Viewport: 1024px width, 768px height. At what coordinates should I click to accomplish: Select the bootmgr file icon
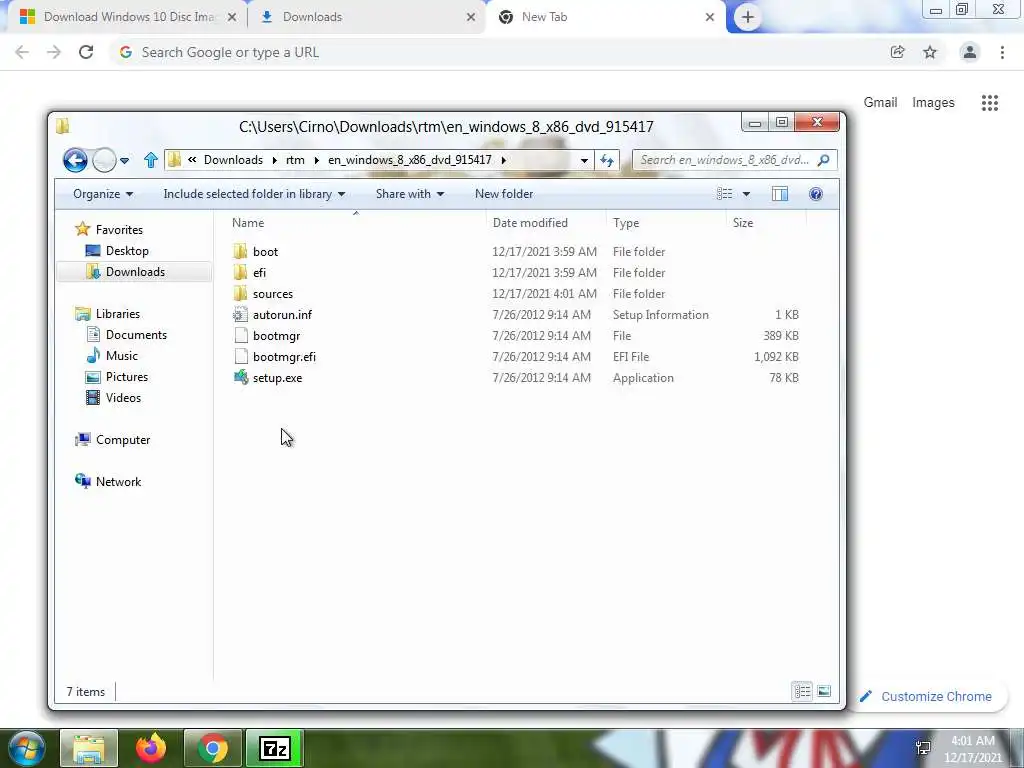[241, 336]
